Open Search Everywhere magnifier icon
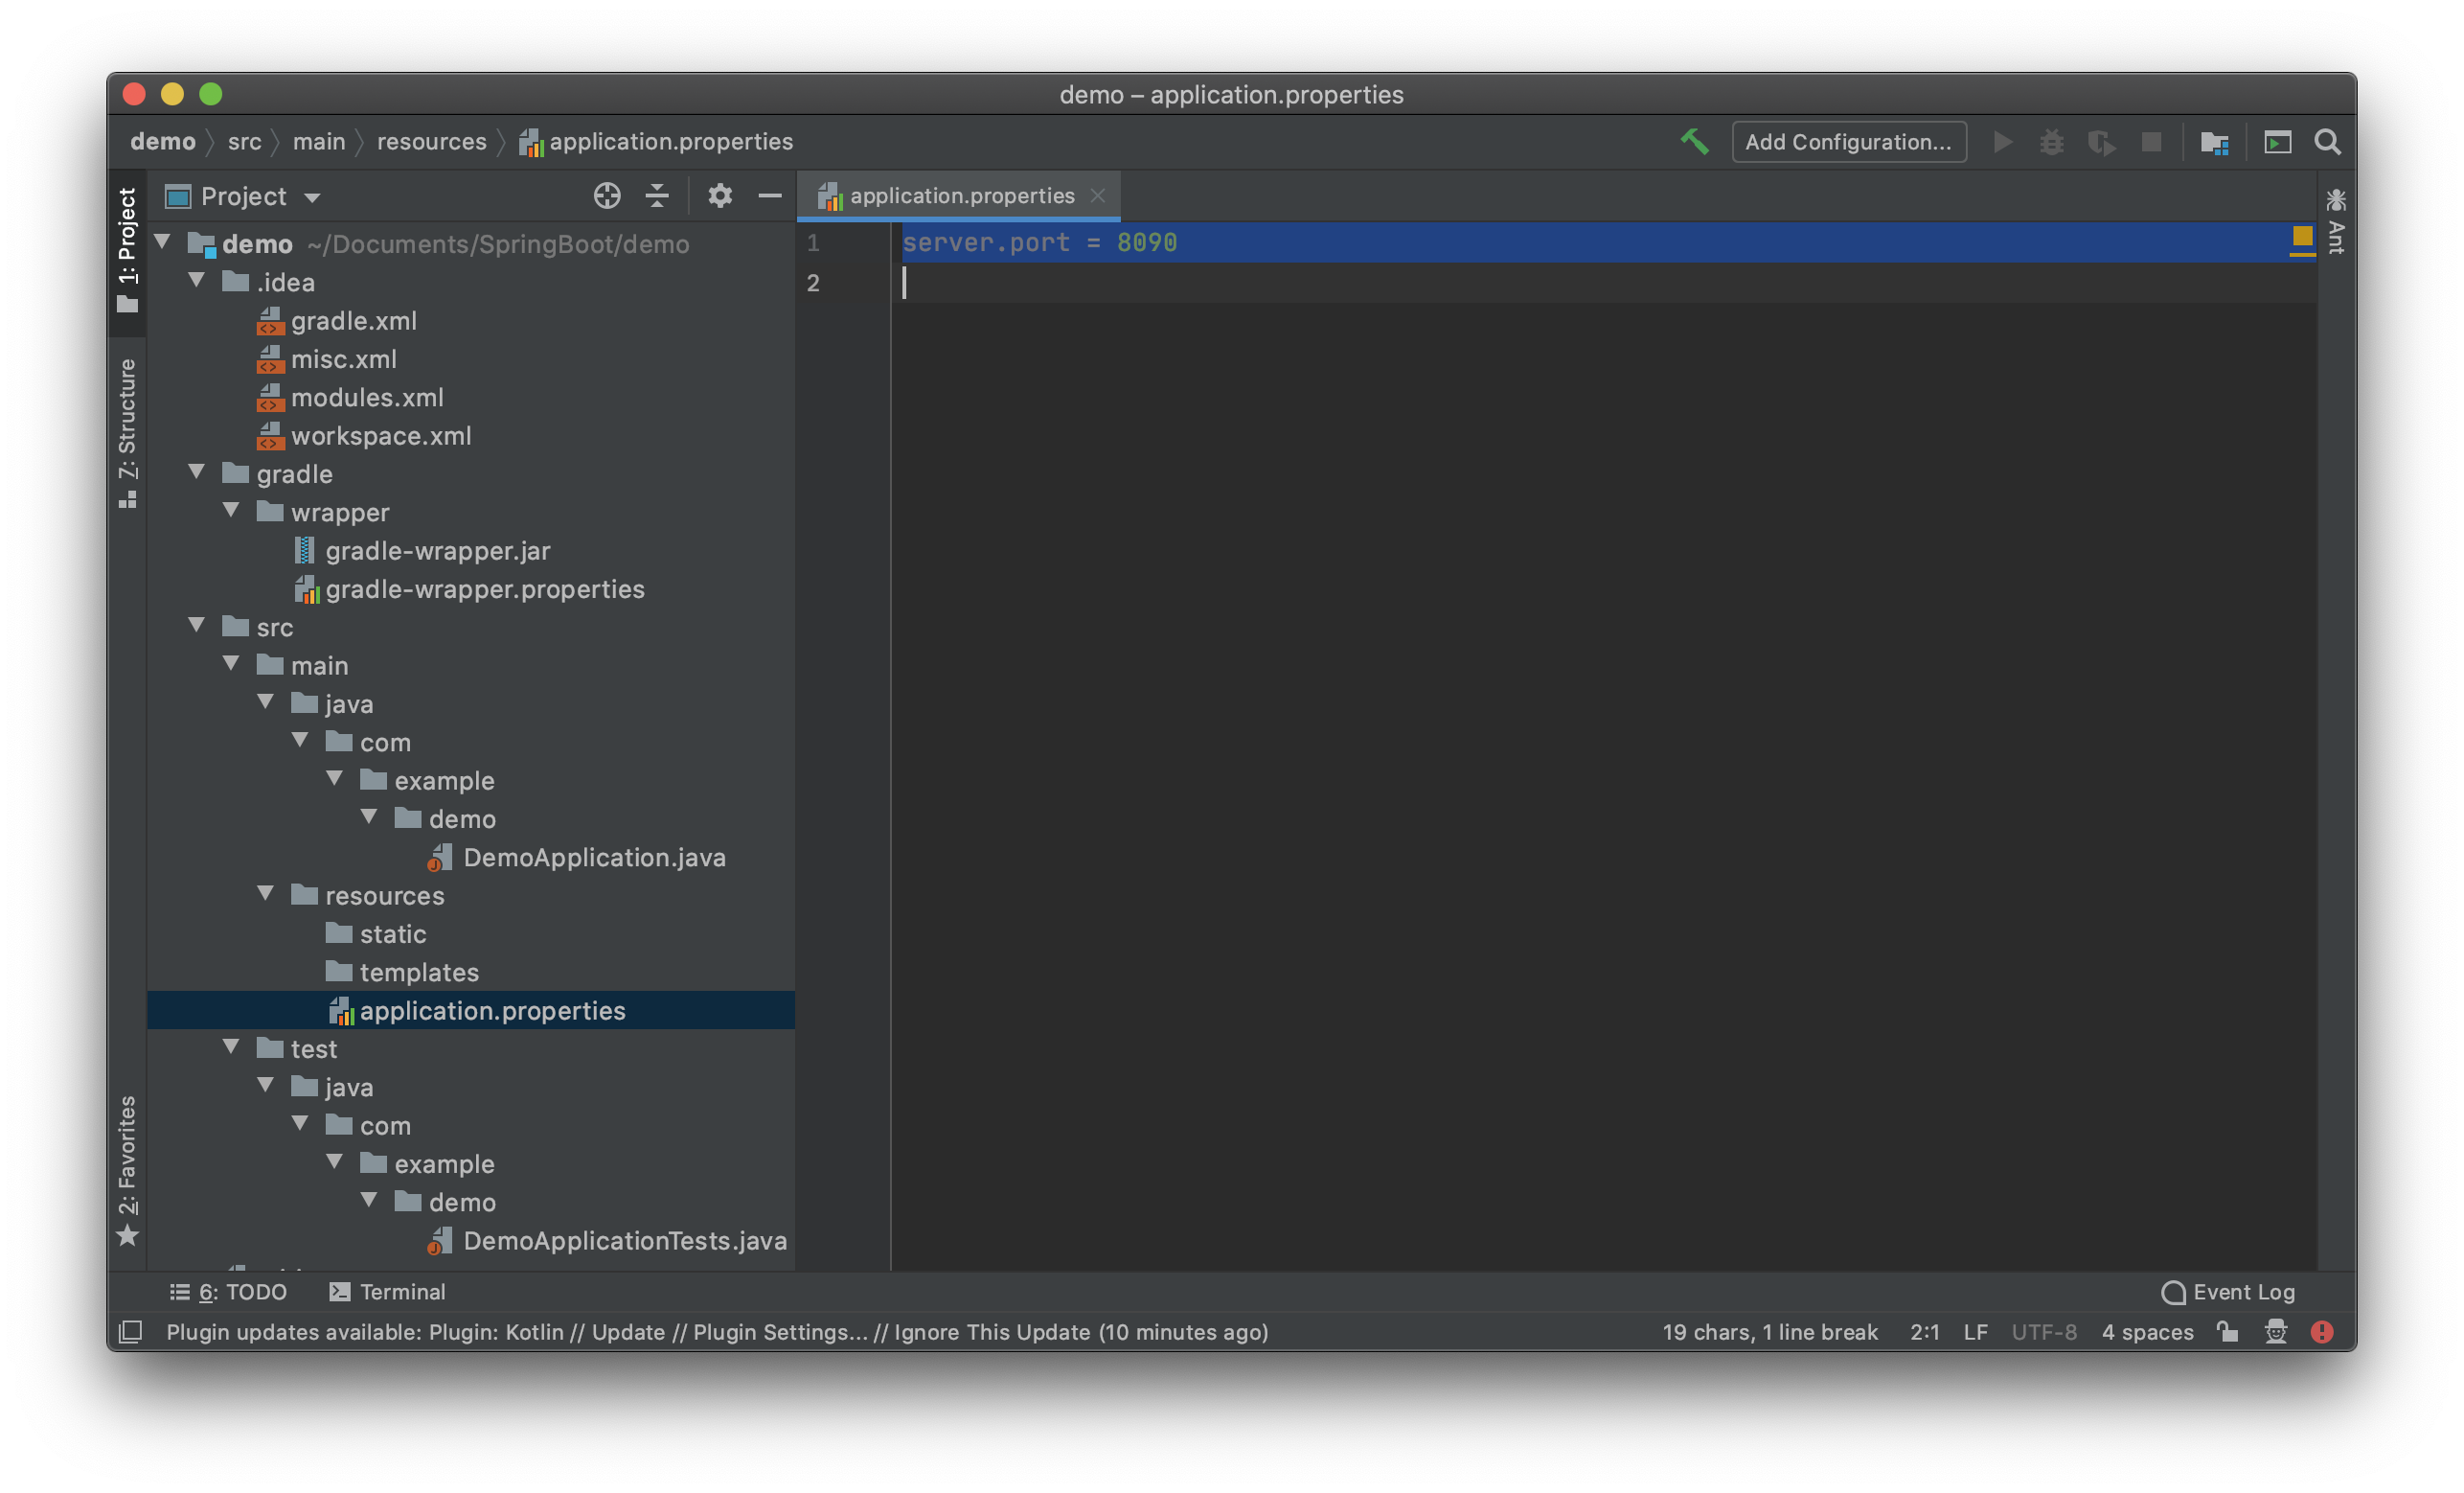2464x1493 pixels. (2328, 142)
